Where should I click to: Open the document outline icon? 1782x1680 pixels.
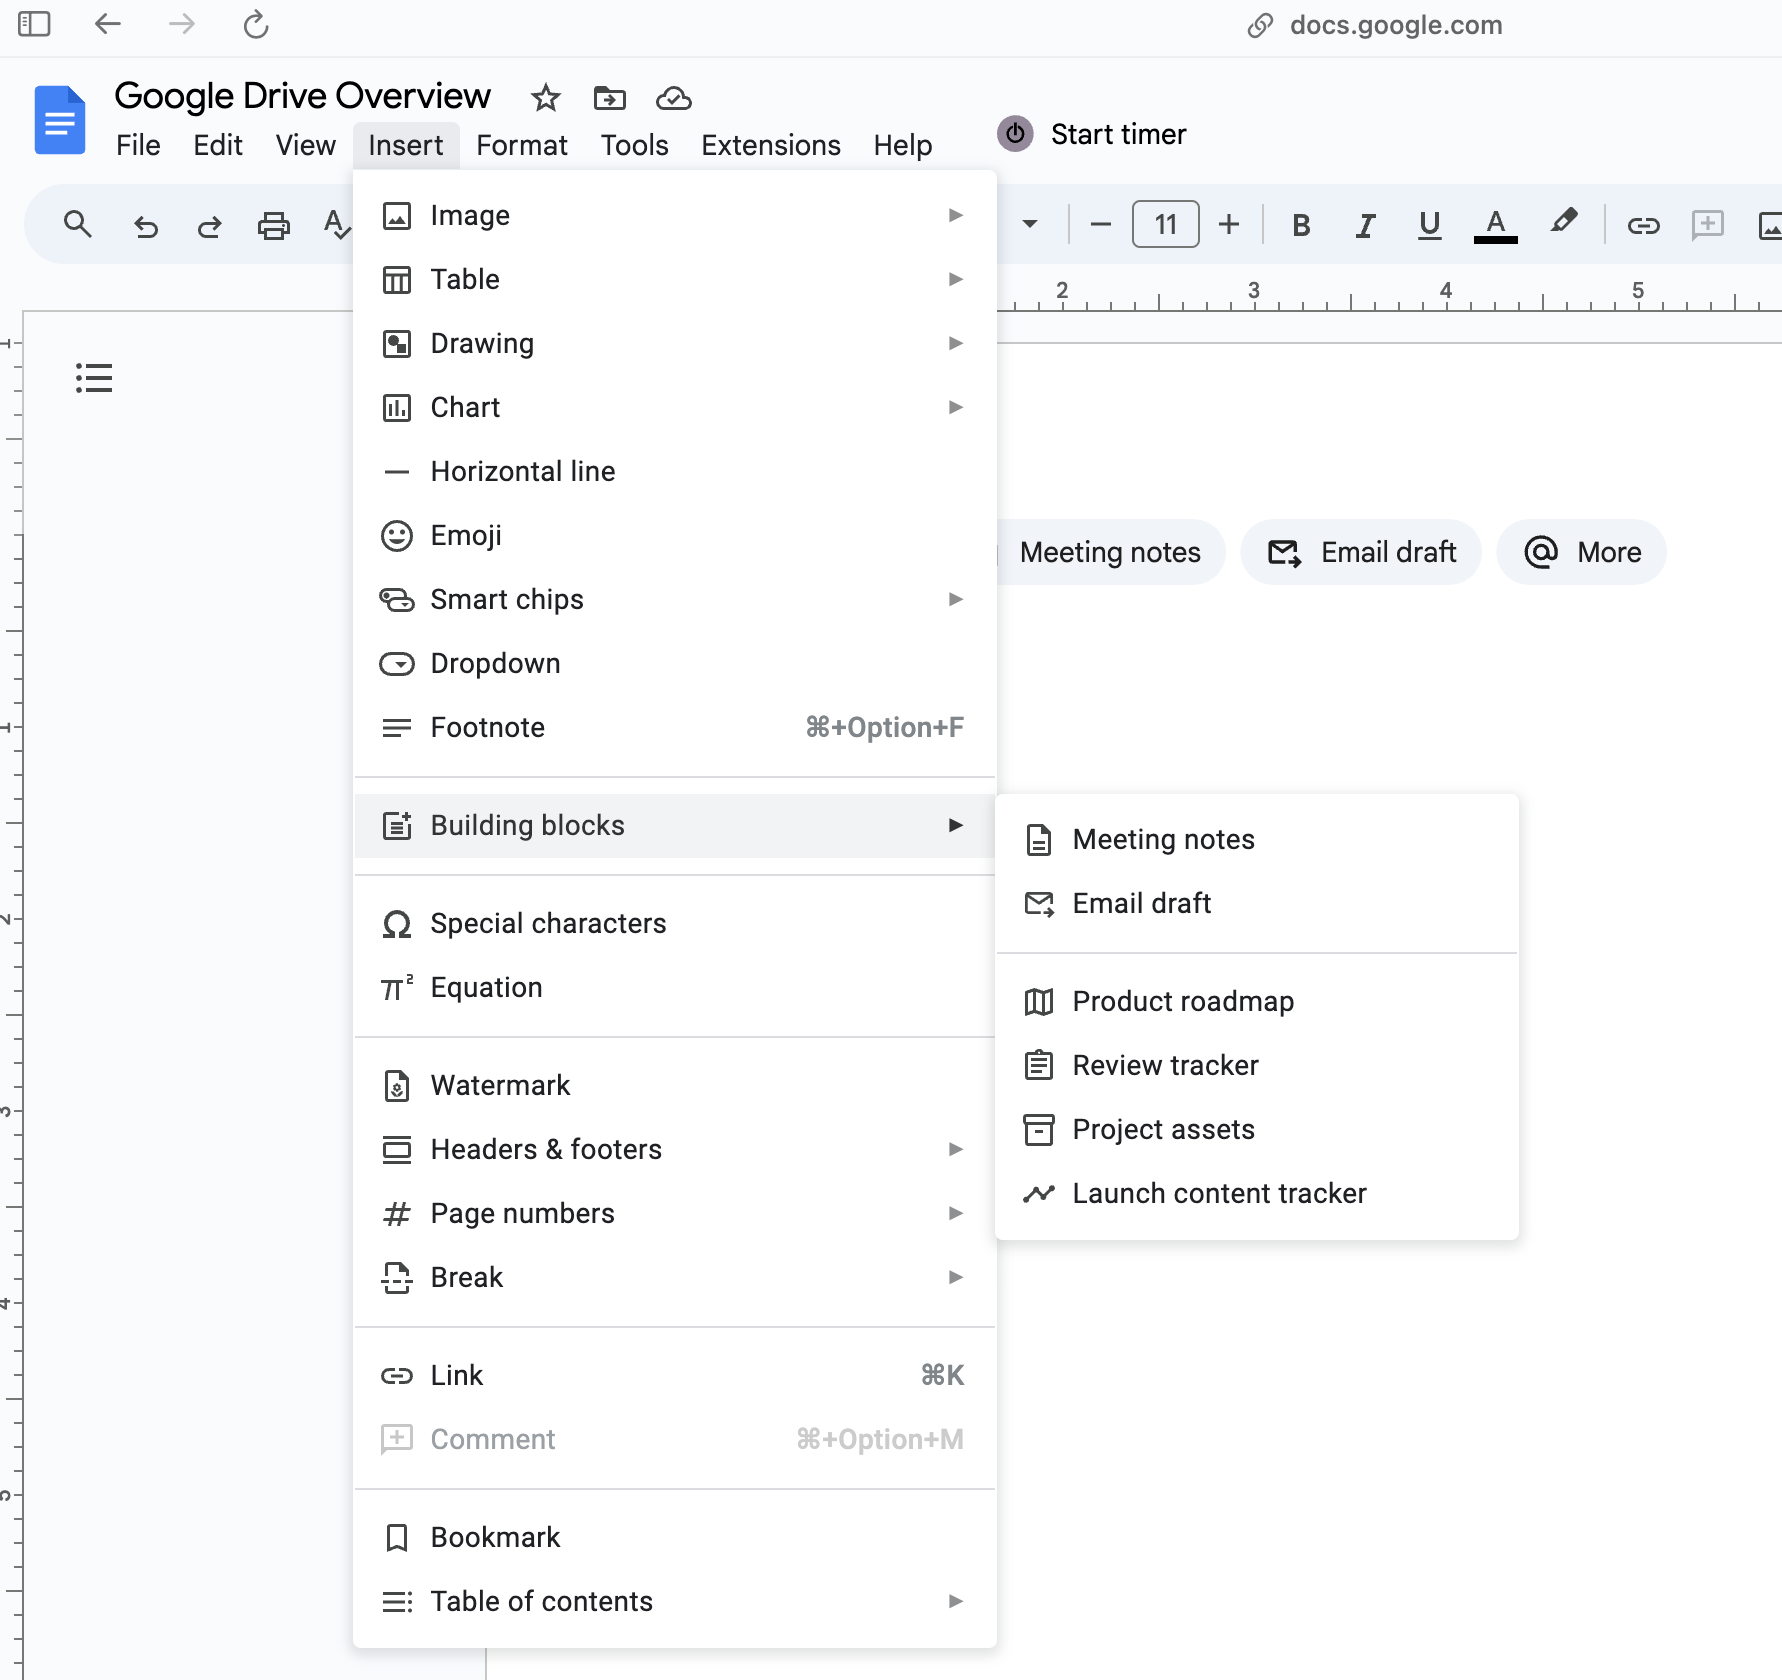[x=94, y=377]
